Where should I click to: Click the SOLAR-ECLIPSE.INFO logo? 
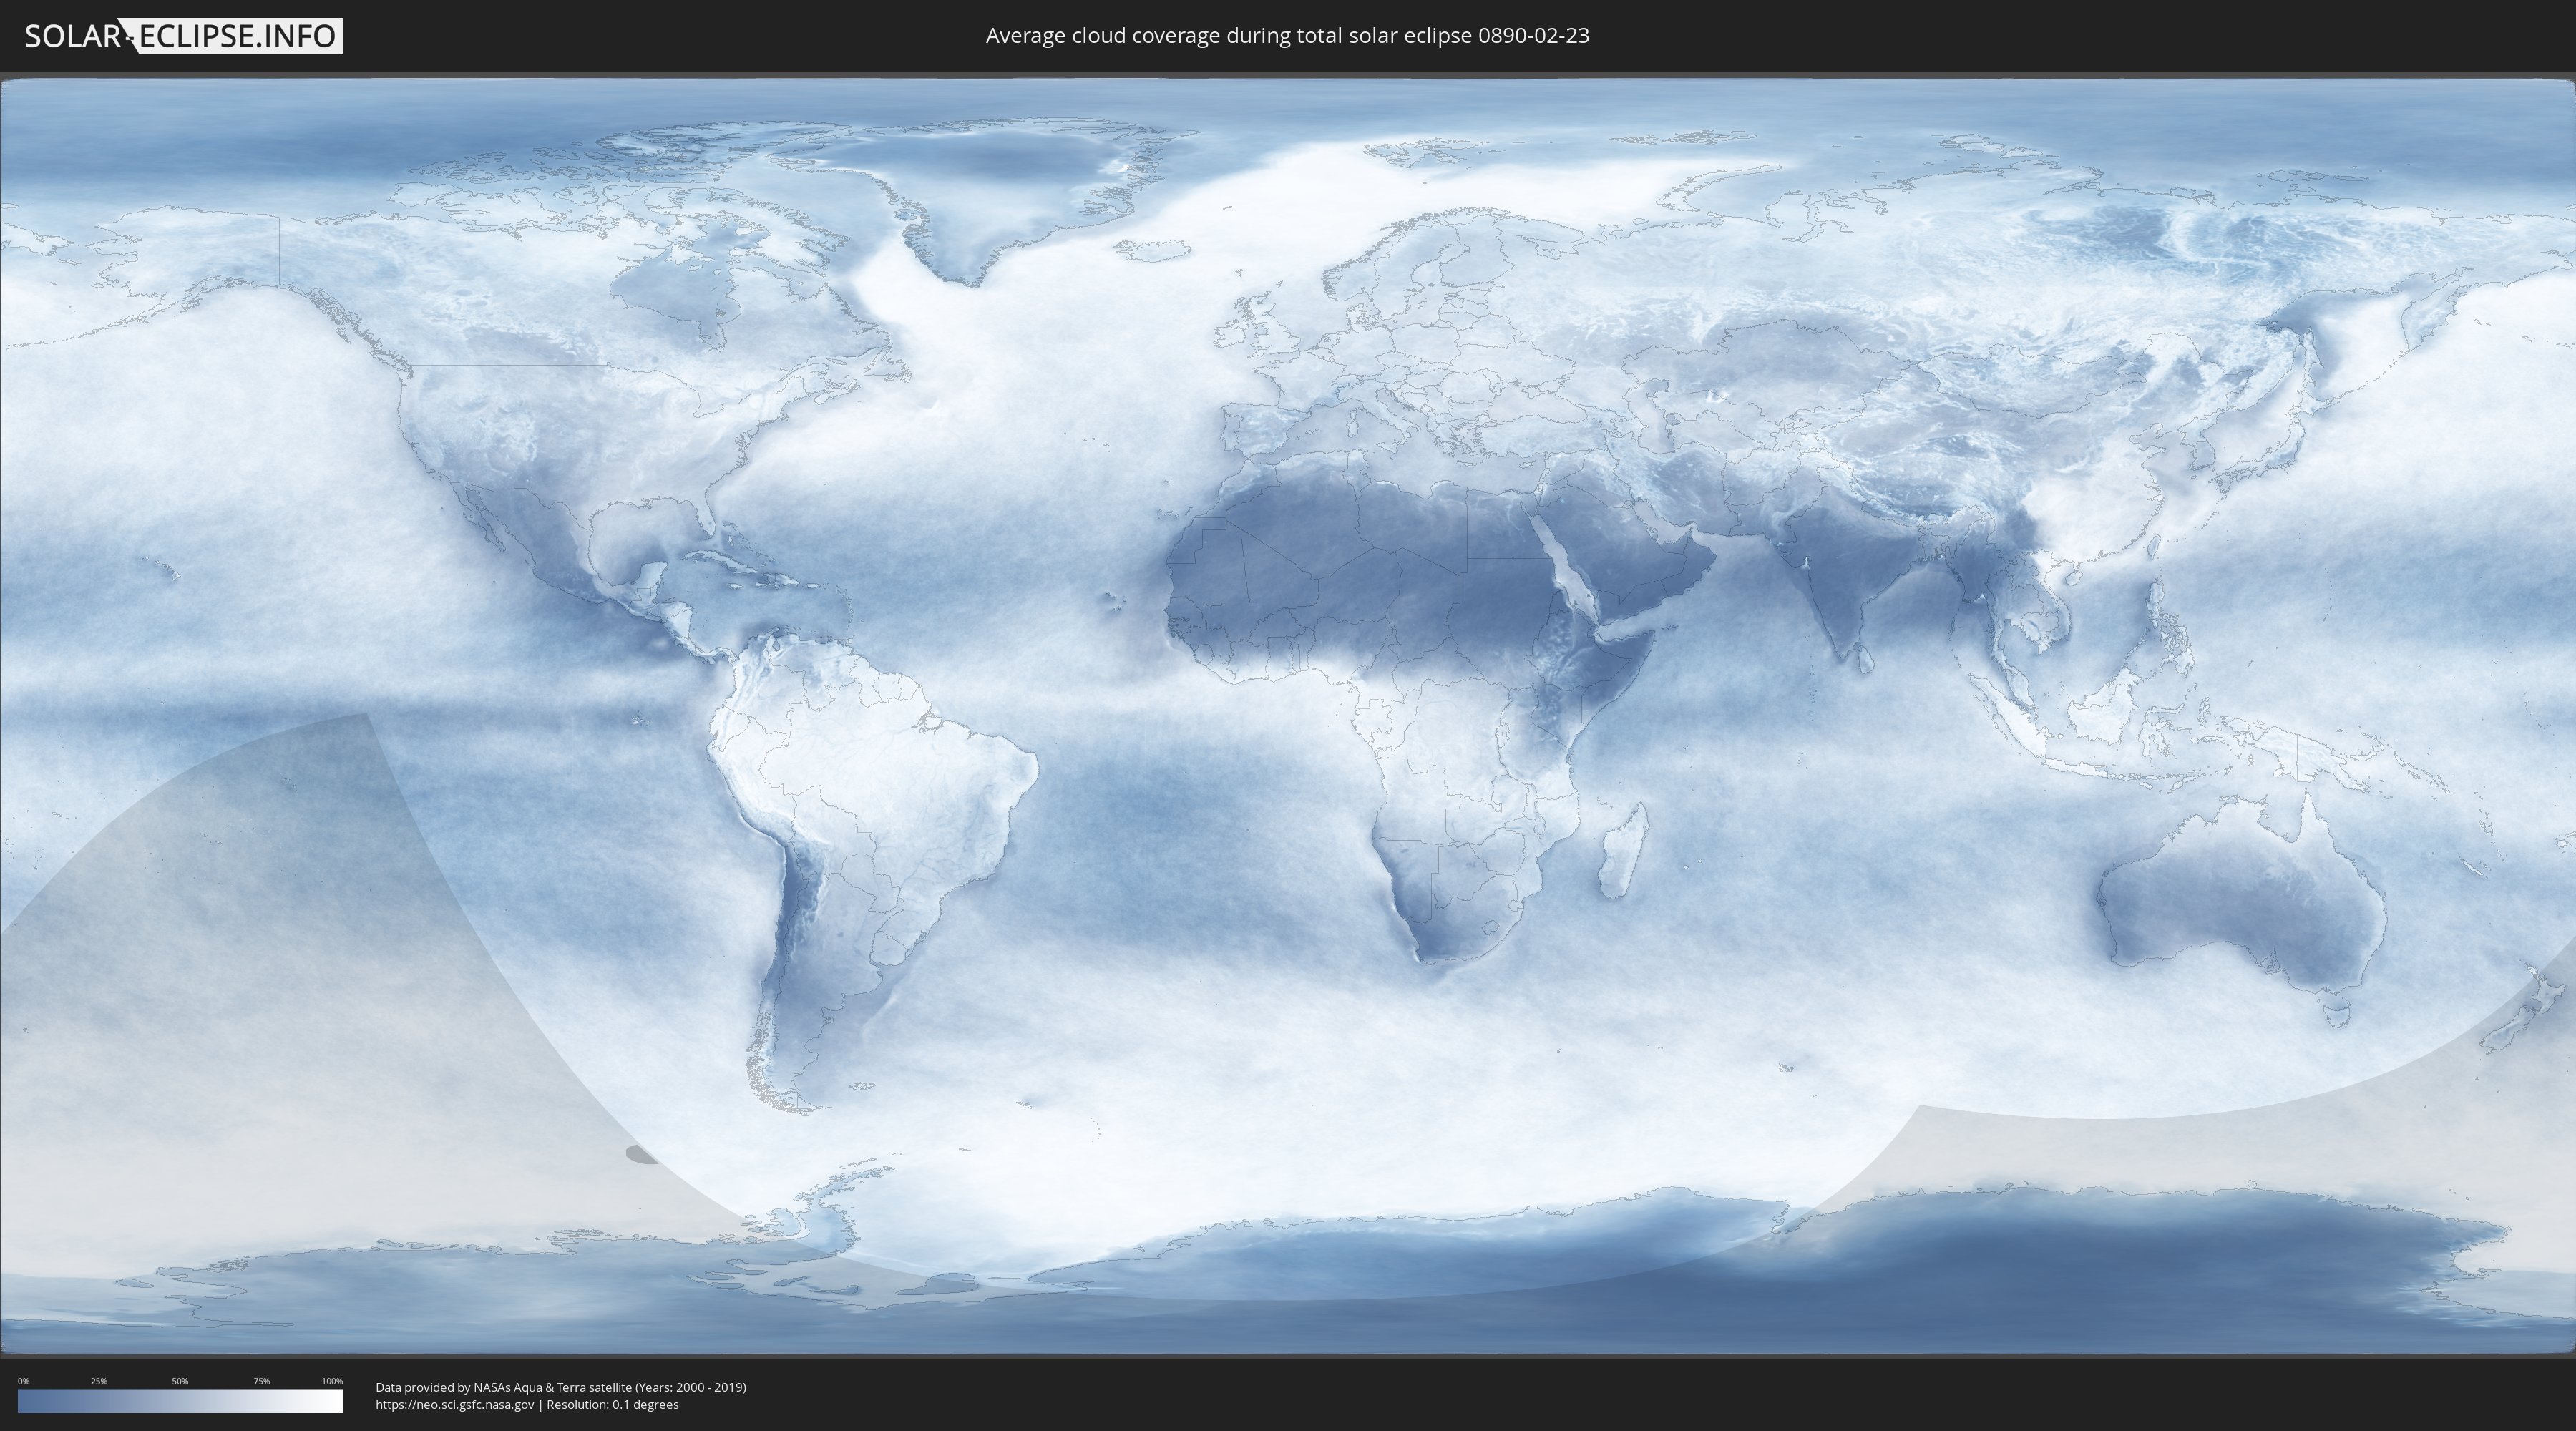tap(183, 36)
